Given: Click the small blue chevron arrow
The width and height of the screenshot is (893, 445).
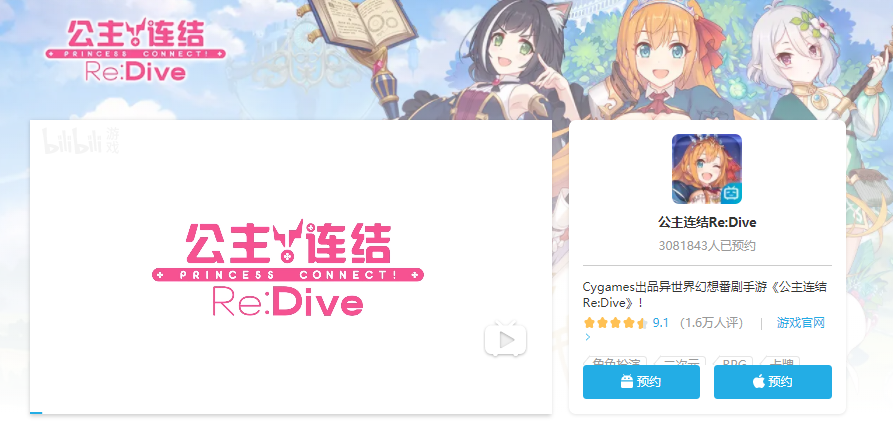Looking at the screenshot, I should pos(588,338).
